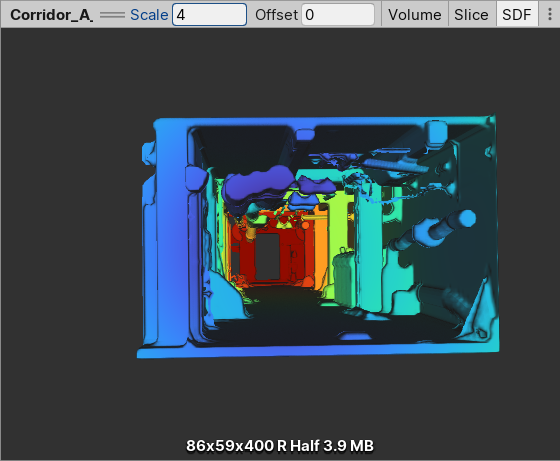Click the Scale label

pos(149,15)
